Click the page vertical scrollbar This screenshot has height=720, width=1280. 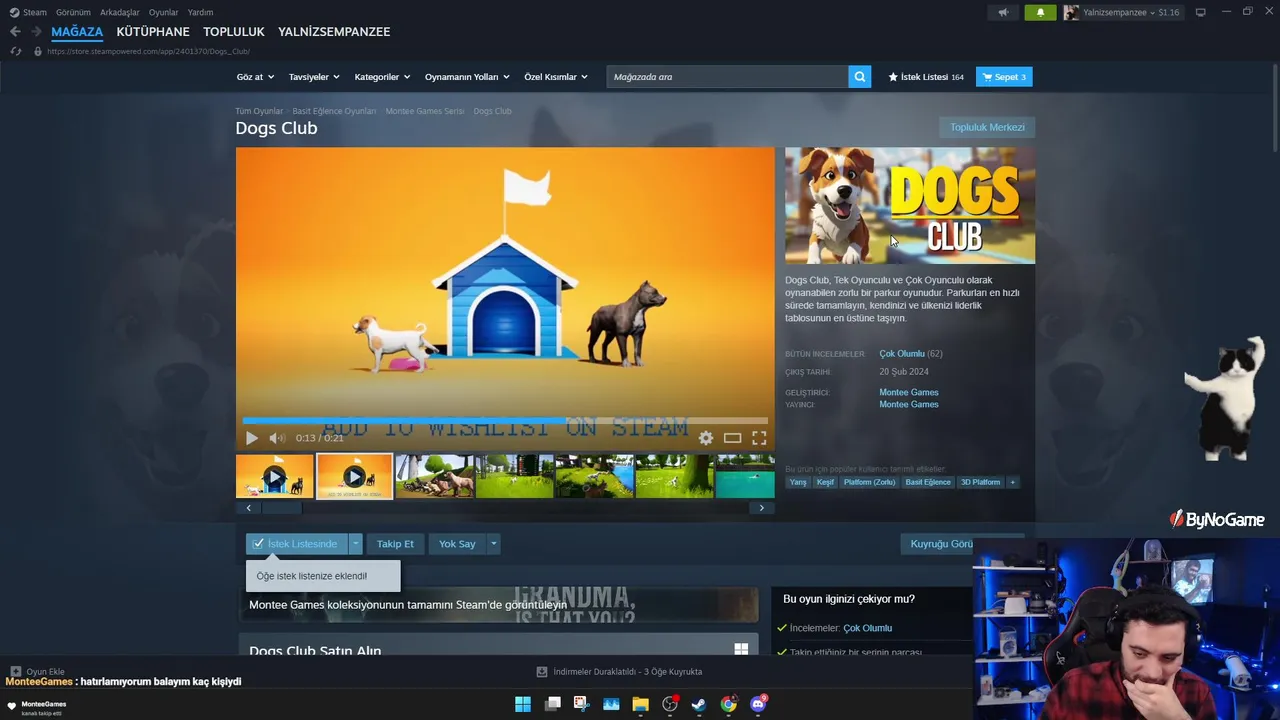[1274, 110]
